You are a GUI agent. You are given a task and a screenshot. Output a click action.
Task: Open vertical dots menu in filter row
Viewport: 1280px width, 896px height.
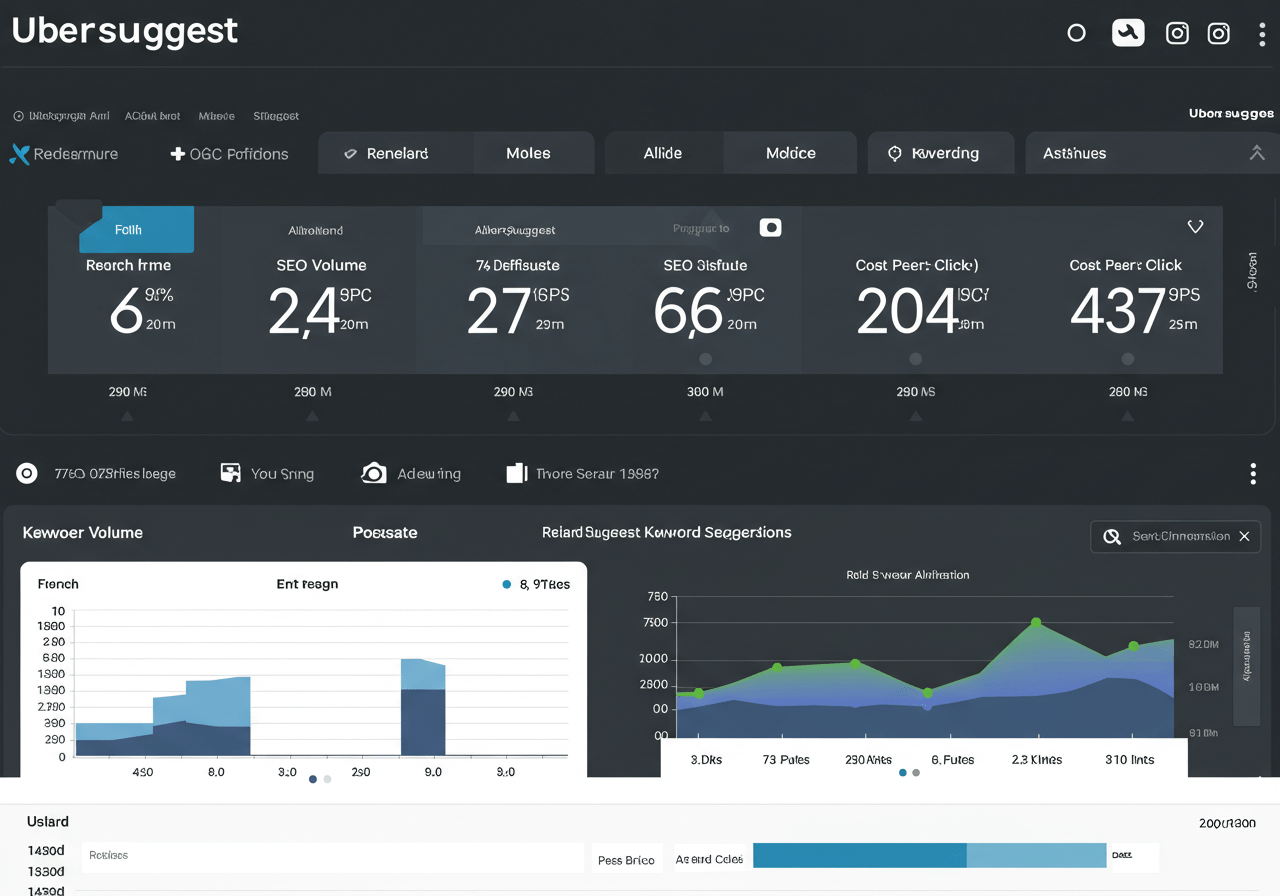tap(1253, 474)
